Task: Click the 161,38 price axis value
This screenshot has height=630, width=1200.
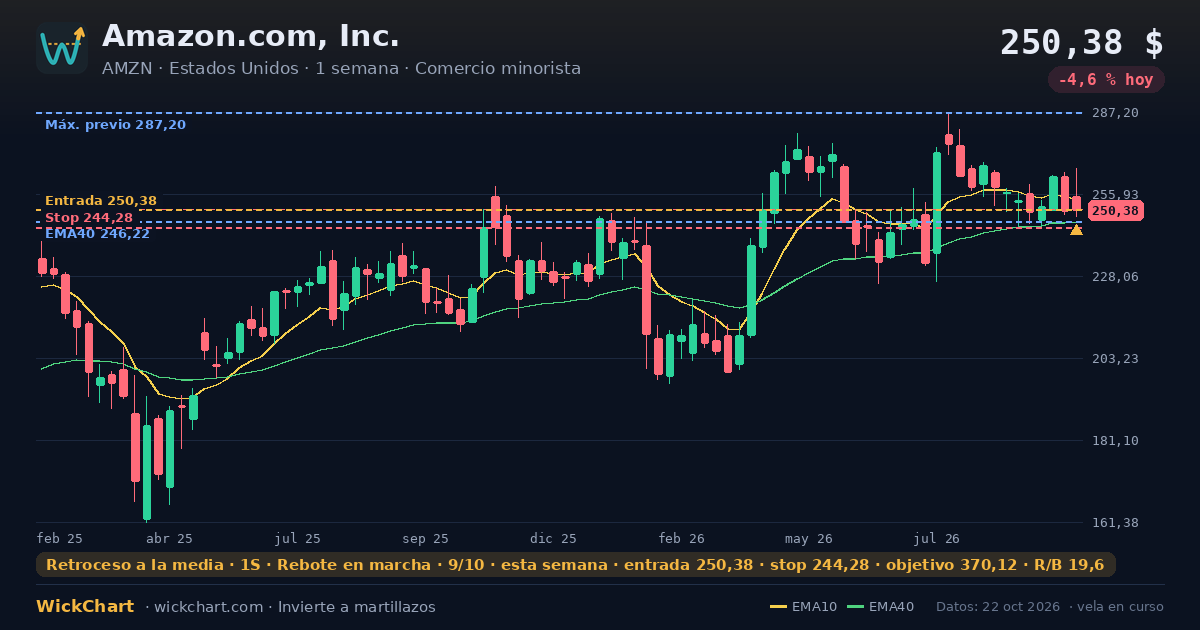Action: click(1116, 523)
